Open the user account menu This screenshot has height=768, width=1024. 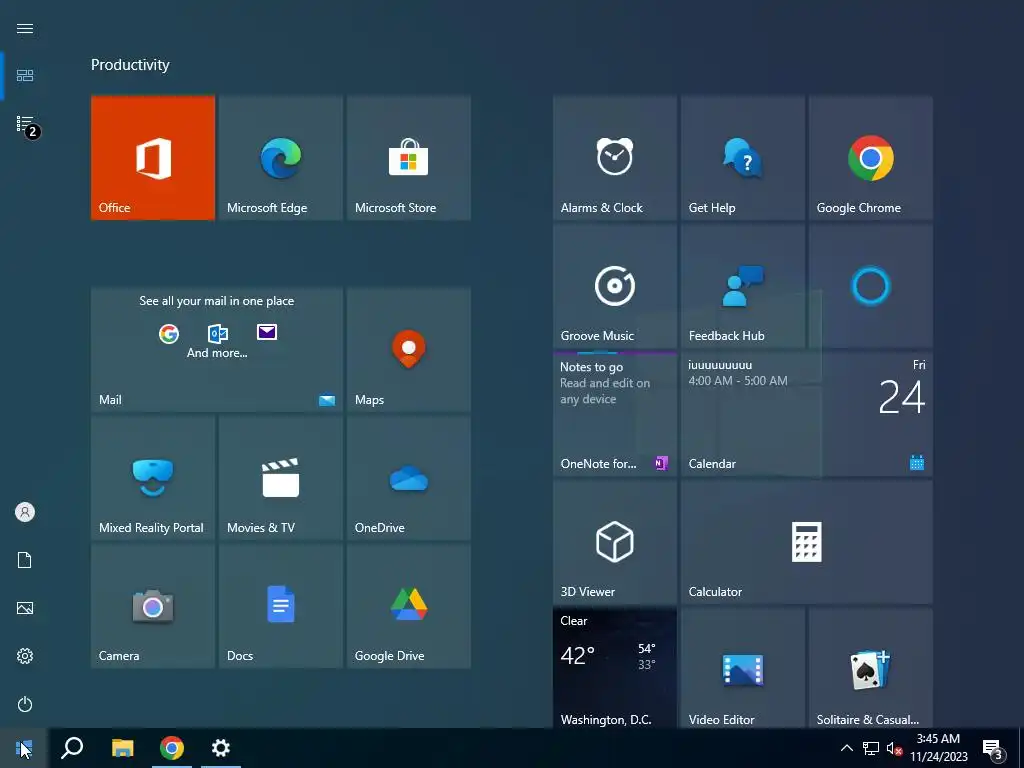[x=25, y=512]
